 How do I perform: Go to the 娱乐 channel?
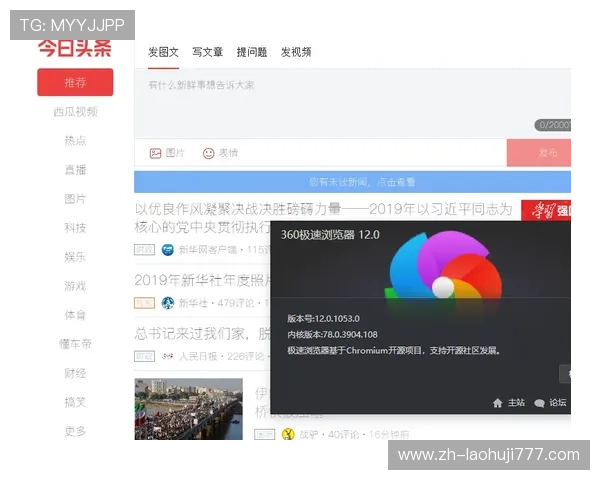(75, 257)
